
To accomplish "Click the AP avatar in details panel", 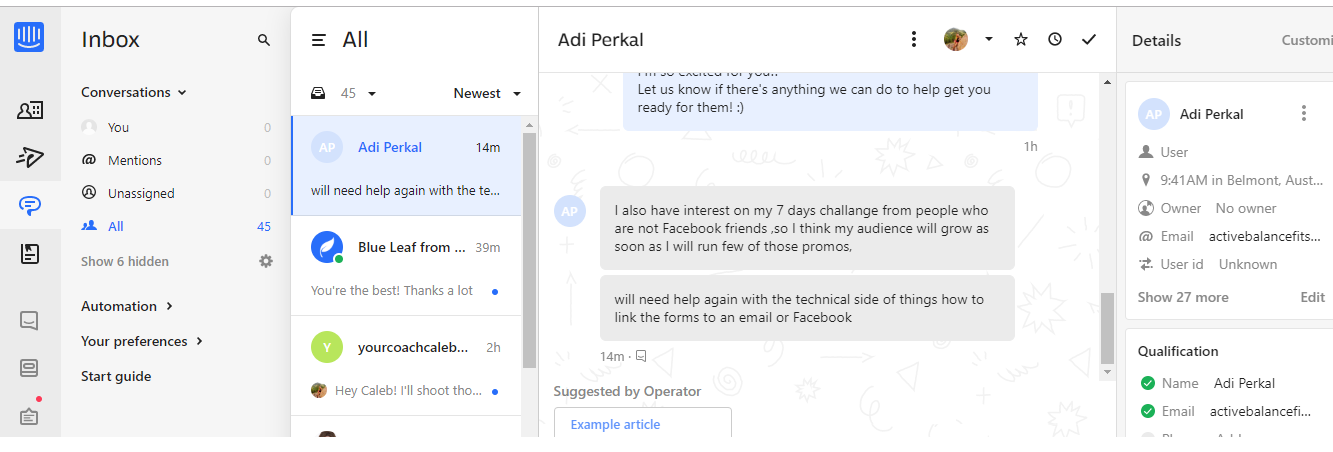I will [1154, 114].
